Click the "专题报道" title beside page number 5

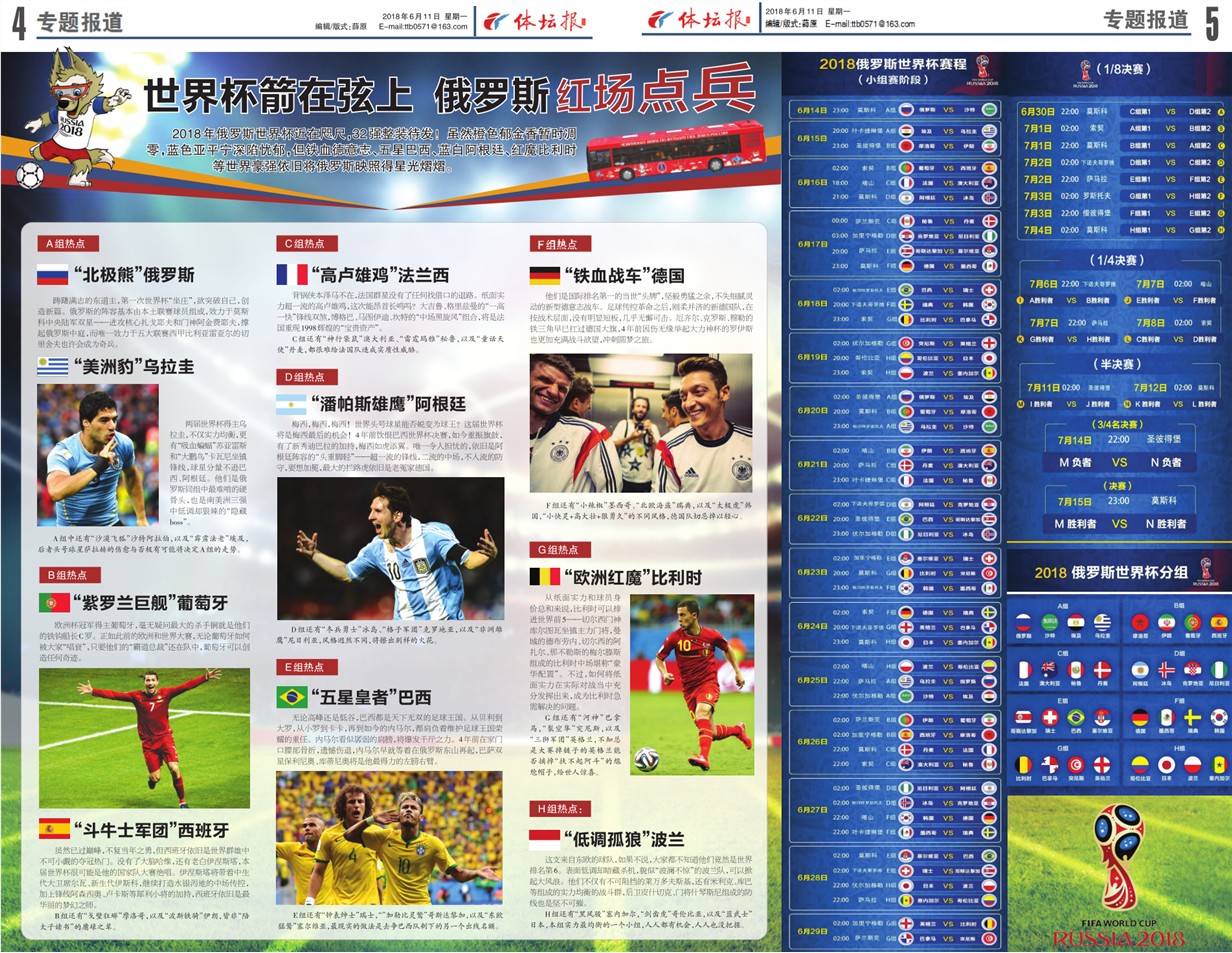1146,21
